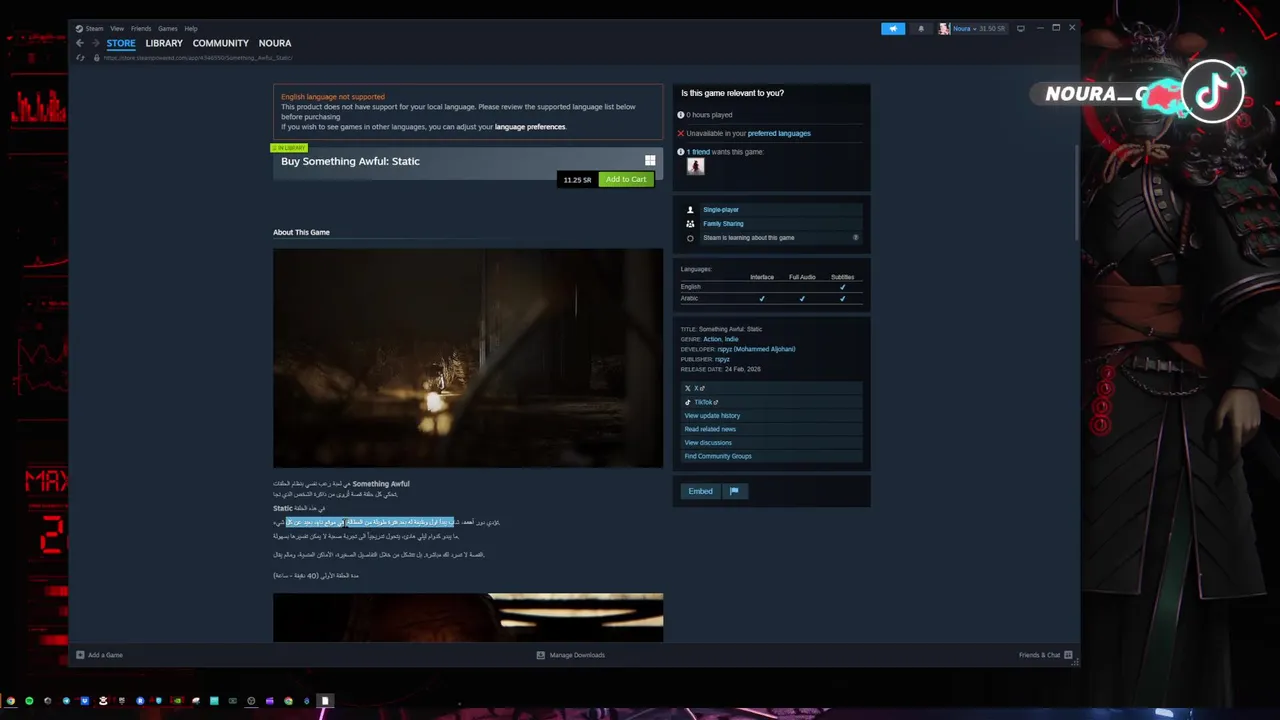Open Steam notifications bell
This screenshot has width=1280, height=720.
921,28
